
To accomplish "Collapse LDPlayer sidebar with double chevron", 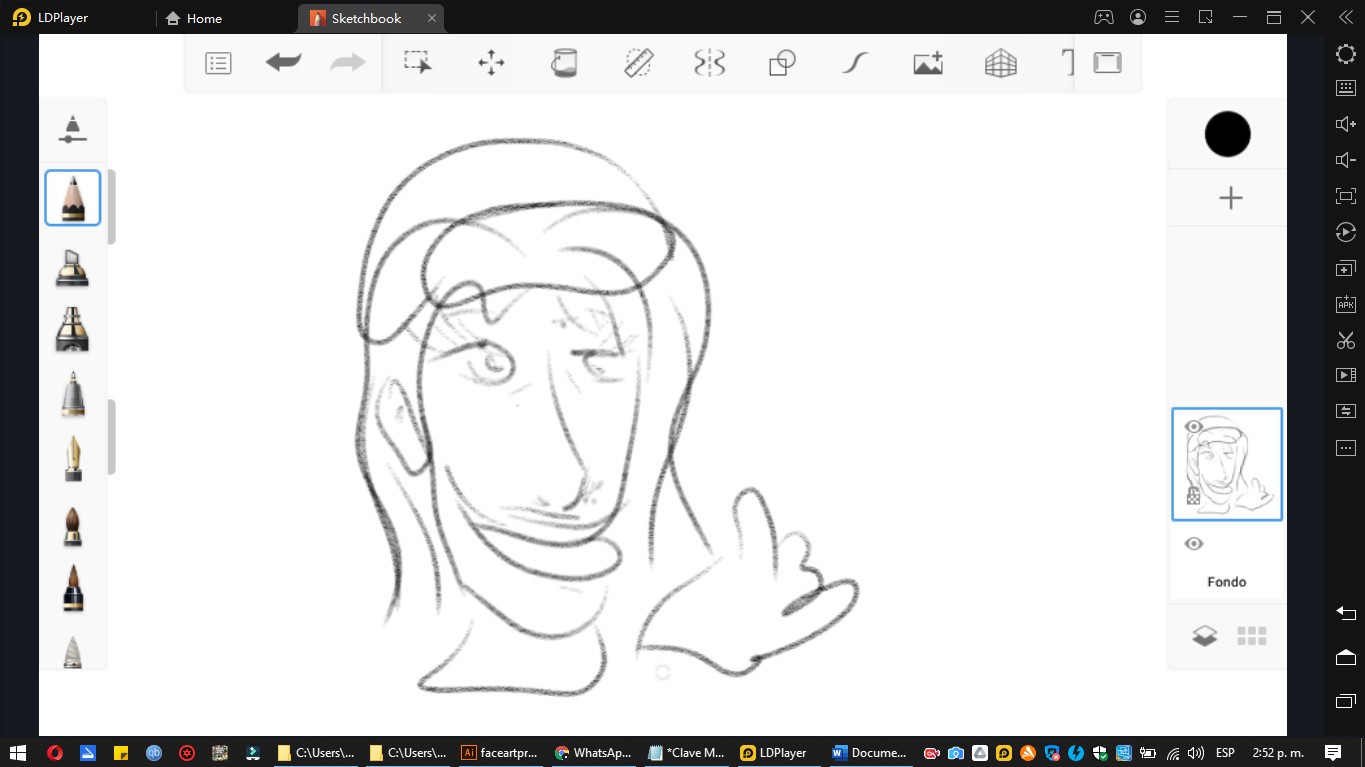I will pyautogui.click(x=1346, y=17).
